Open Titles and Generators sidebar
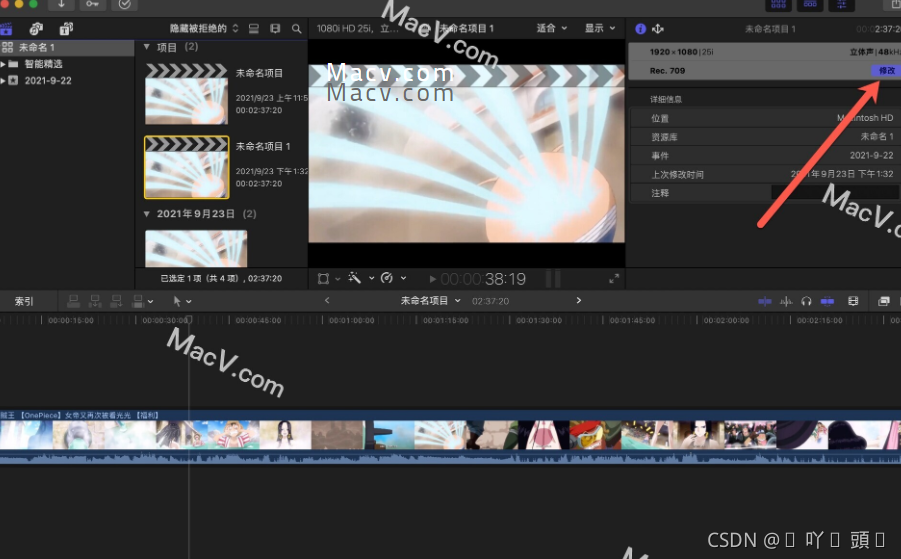Screen dimensions: 901x559 [66, 28]
